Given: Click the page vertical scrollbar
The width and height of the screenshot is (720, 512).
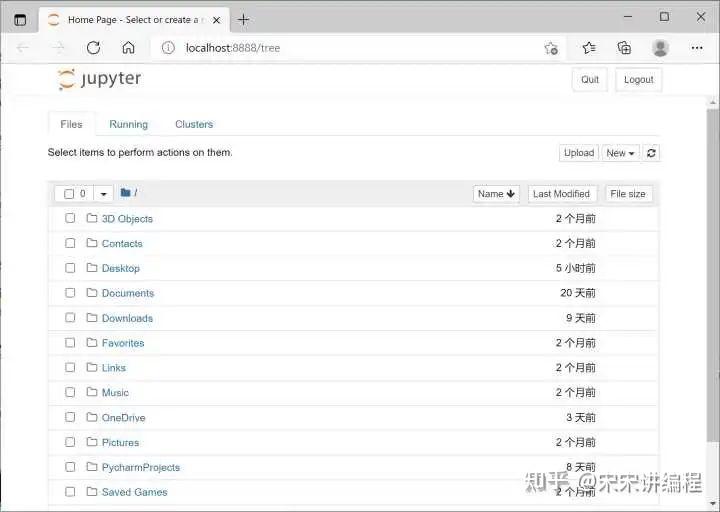Looking at the screenshot, I should 713,276.
